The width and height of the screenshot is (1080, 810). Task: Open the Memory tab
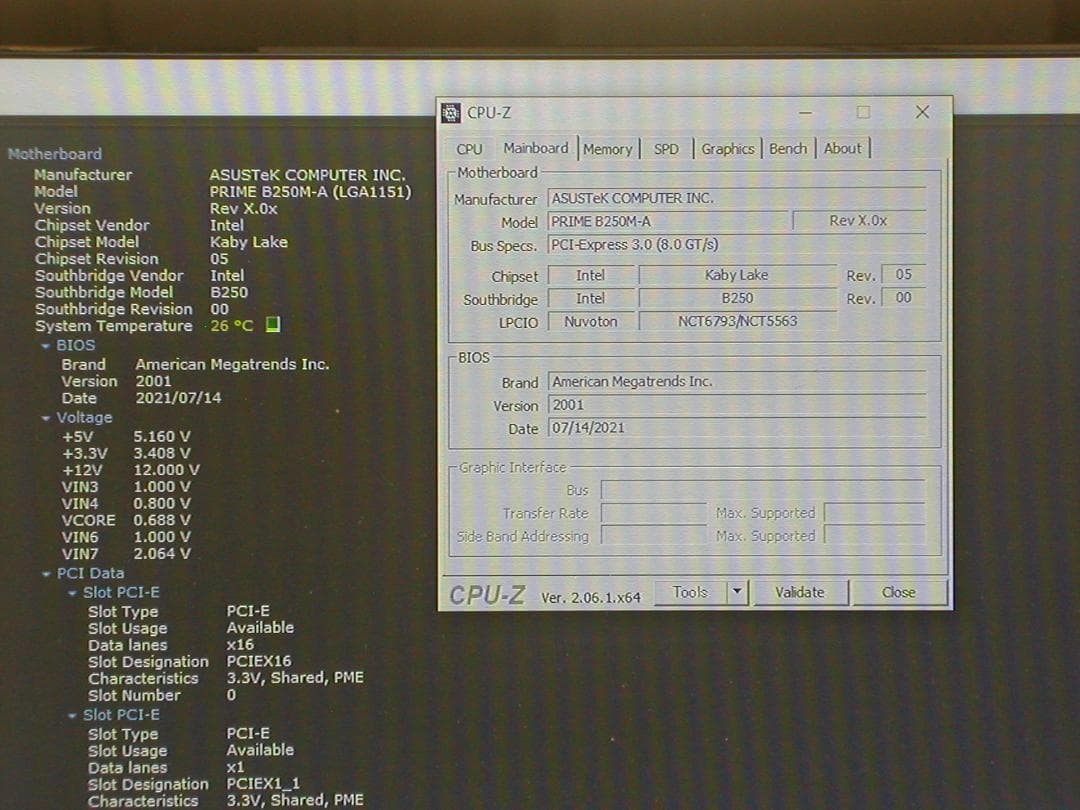pyautogui.click(x=608, y=149)
